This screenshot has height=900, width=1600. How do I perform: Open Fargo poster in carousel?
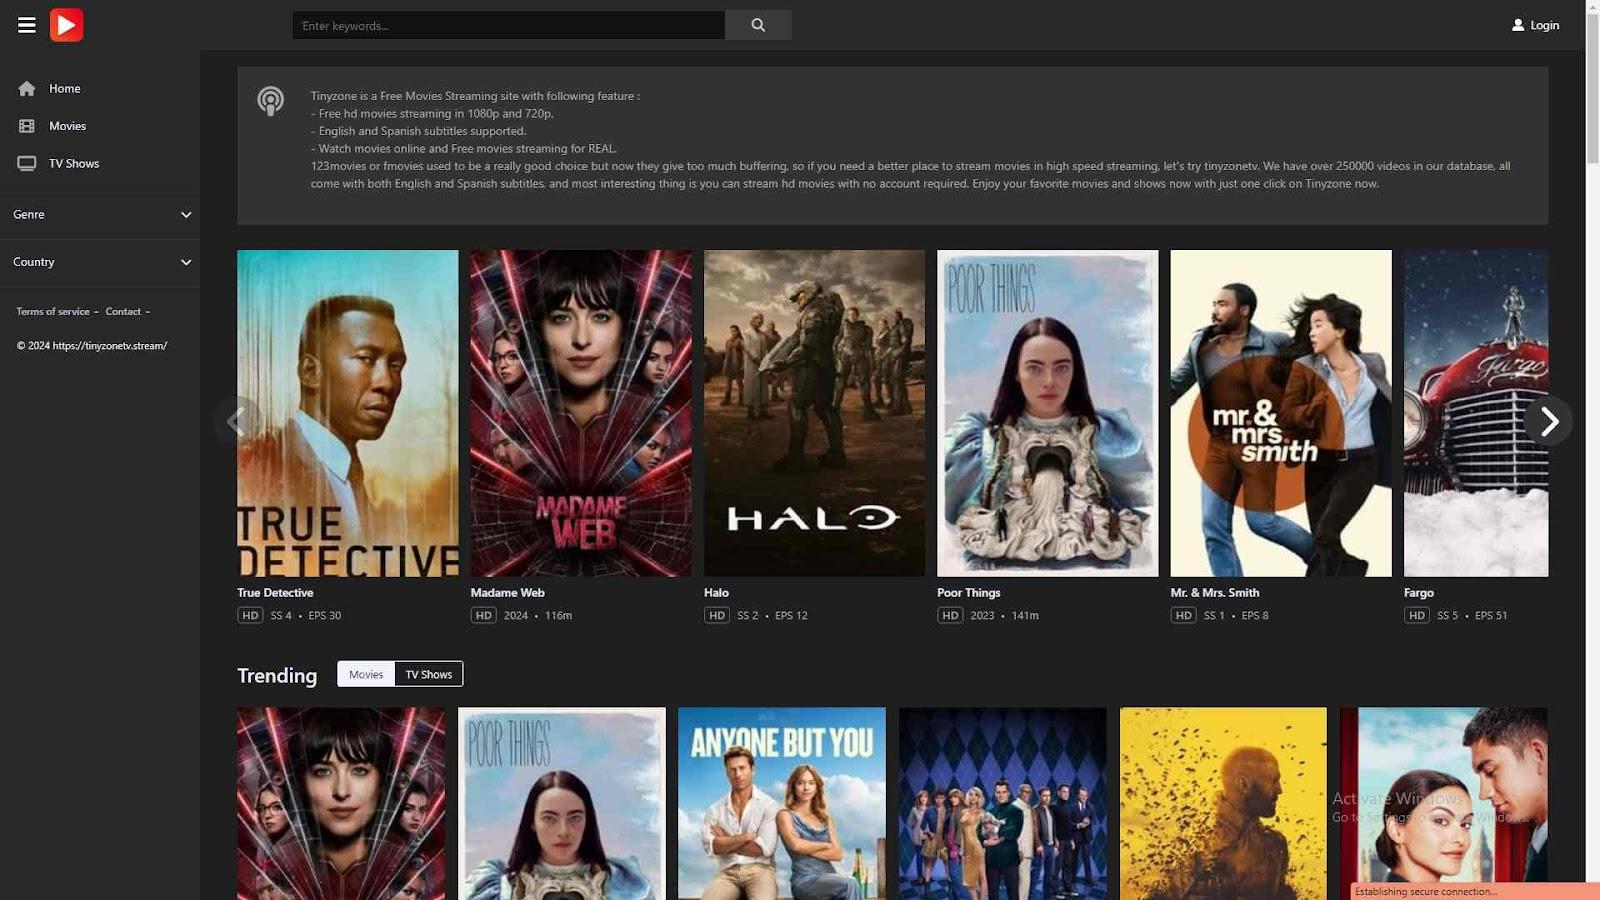tap(1476, 413)
